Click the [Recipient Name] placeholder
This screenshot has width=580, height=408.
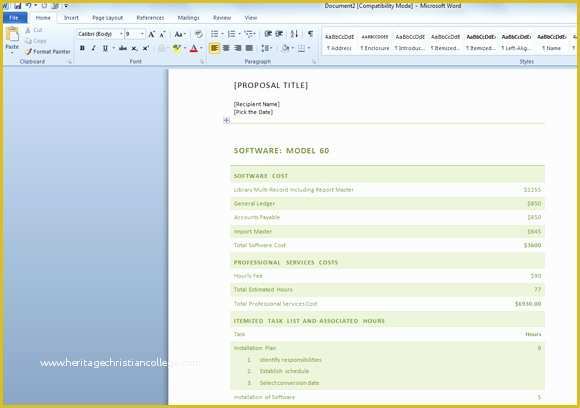(257, 104)
